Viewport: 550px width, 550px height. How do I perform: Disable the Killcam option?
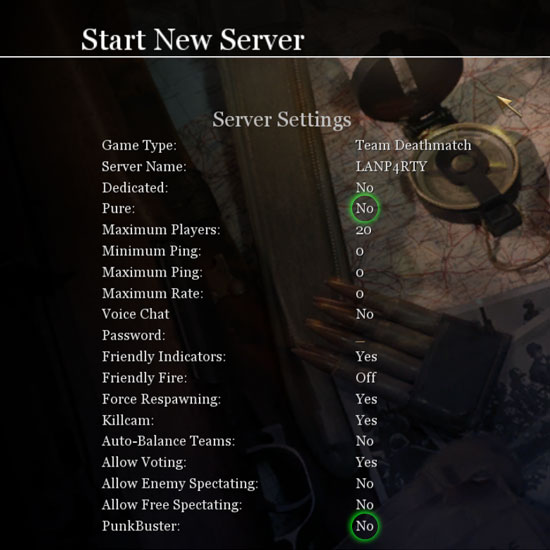(x=366, y=420)
